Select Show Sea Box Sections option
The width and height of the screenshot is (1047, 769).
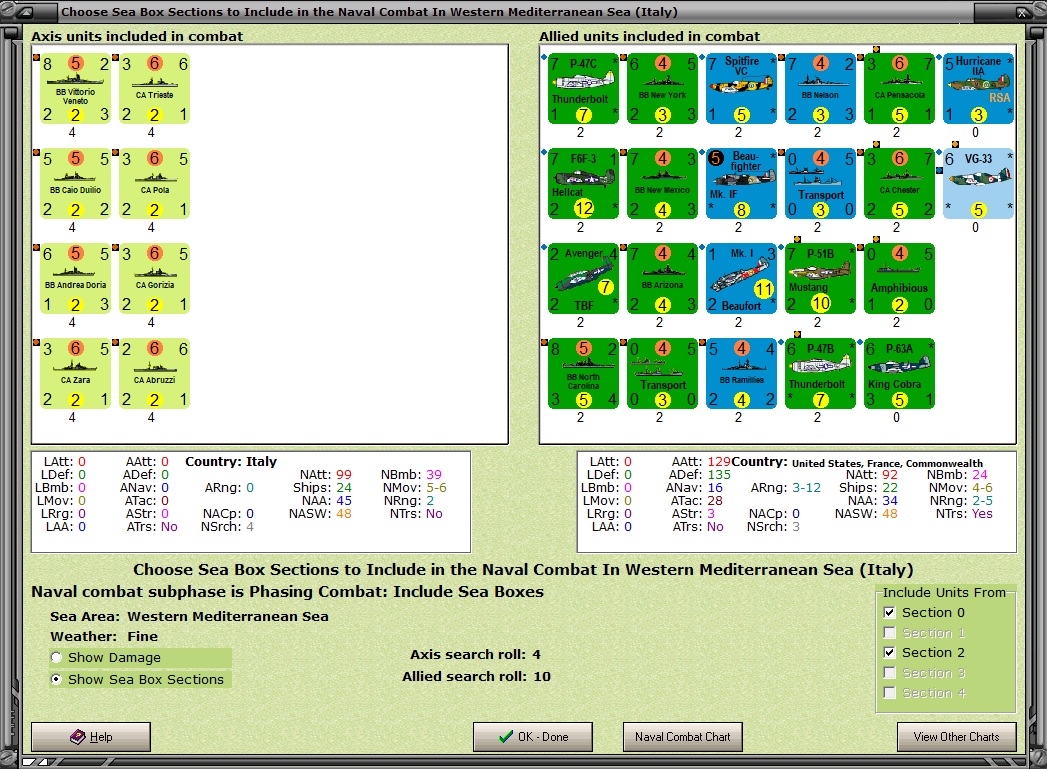coord(57,679)
